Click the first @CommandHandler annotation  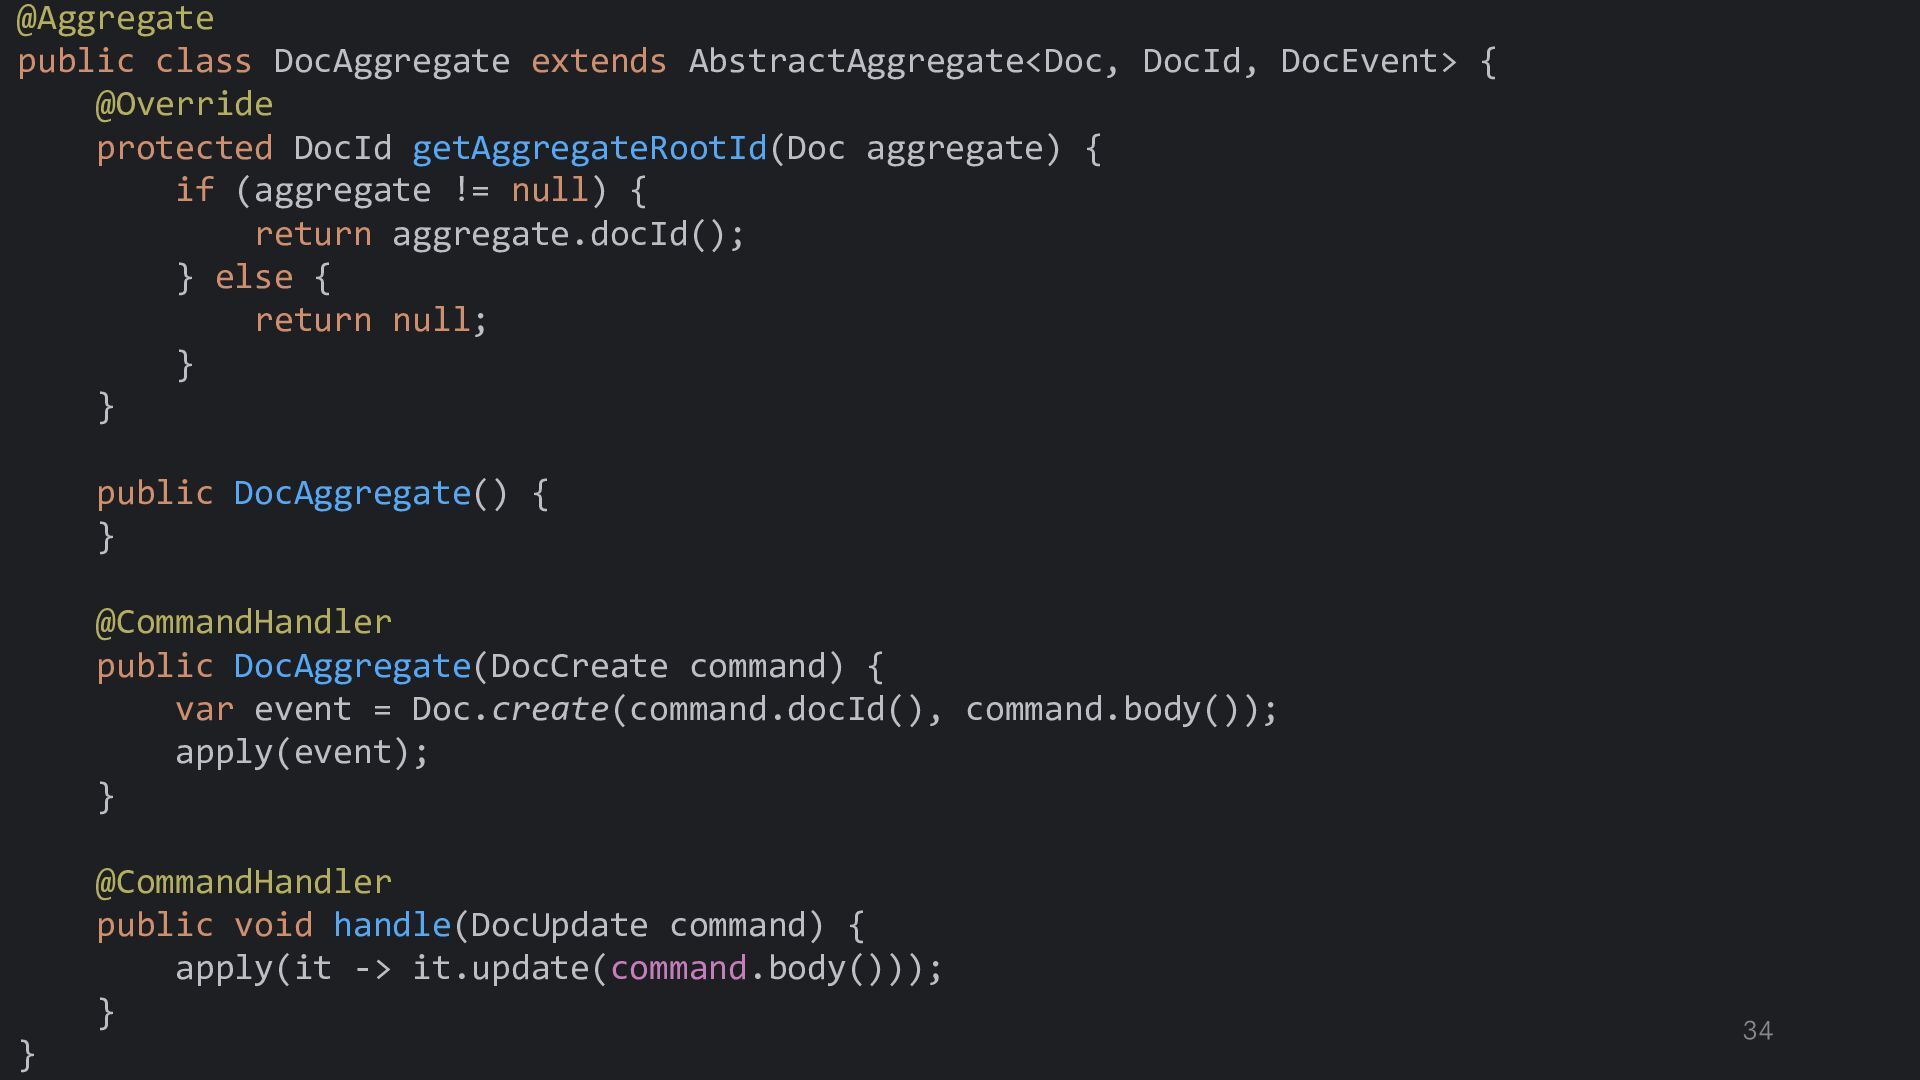coord(243,623)
